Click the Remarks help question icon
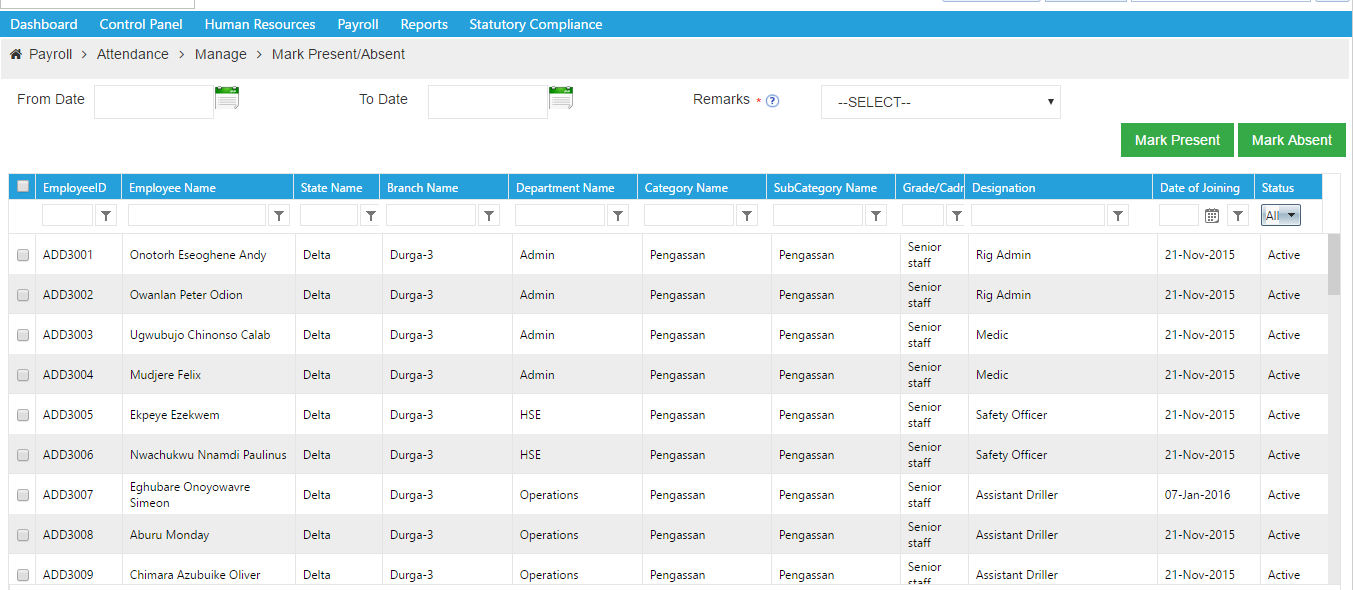Image resolution: width=1353 pixels, height=590 pixels. 772,101
